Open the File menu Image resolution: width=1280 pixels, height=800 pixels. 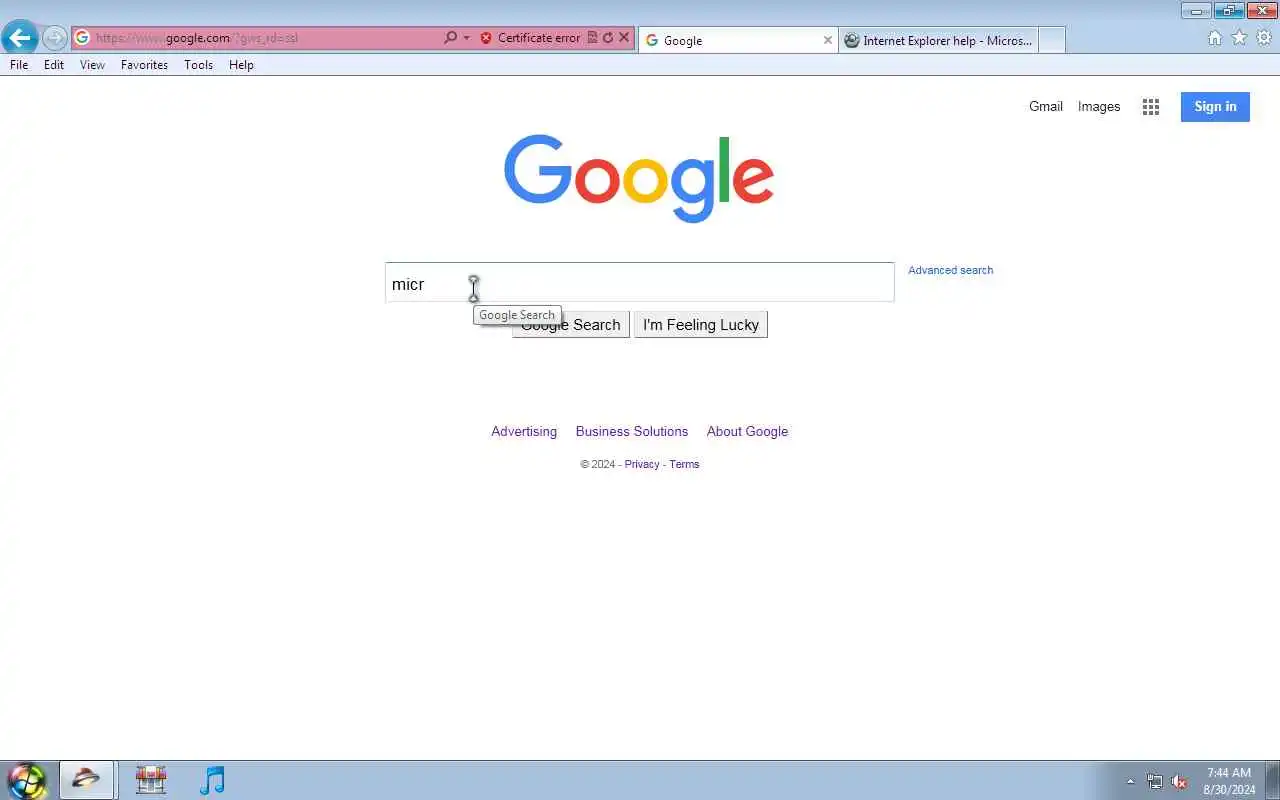click(19, 65)
